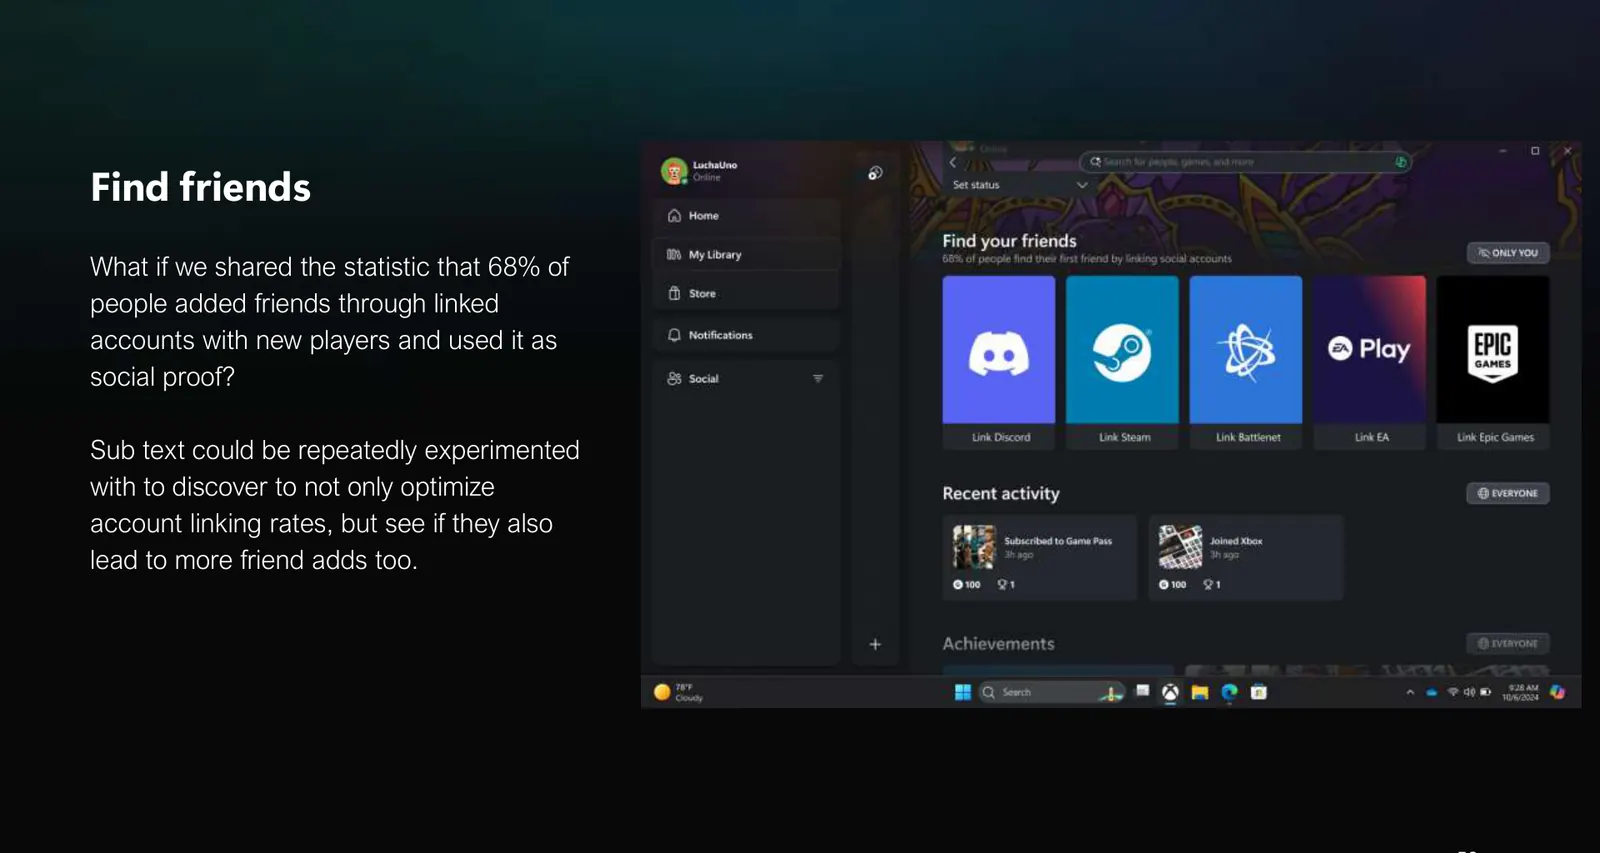Select the Link Battlenet tile

[x=1246, y=362]
